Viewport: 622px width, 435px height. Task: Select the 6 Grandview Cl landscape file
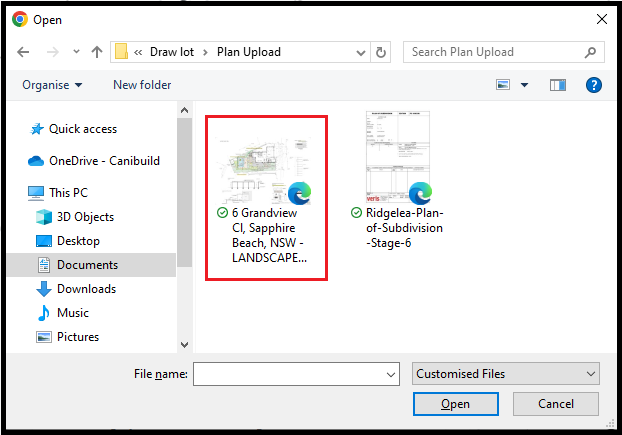266,197
